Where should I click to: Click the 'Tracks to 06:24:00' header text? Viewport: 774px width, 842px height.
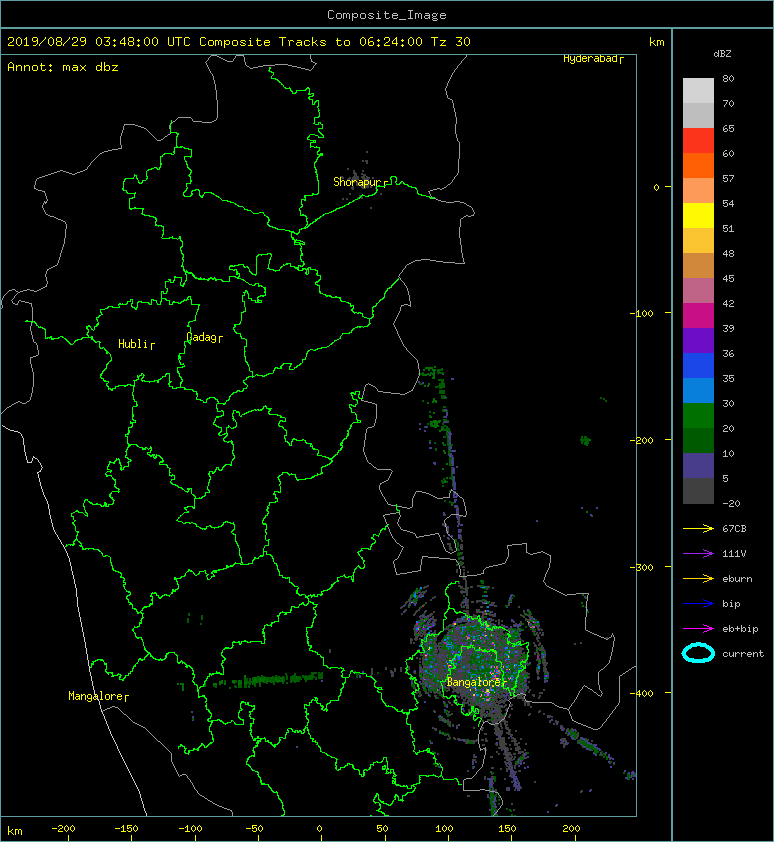[351, 42]
